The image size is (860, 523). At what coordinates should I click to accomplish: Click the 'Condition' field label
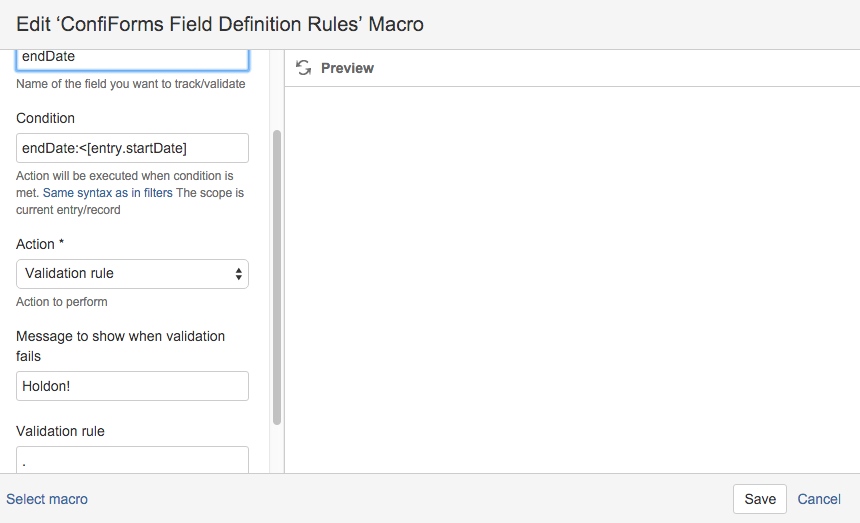[x=45, y=118]
